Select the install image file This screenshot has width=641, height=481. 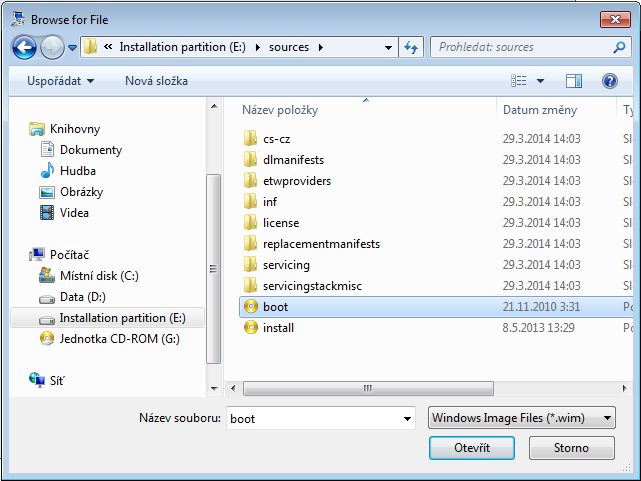pyautogui.click(x=278, y=328)
